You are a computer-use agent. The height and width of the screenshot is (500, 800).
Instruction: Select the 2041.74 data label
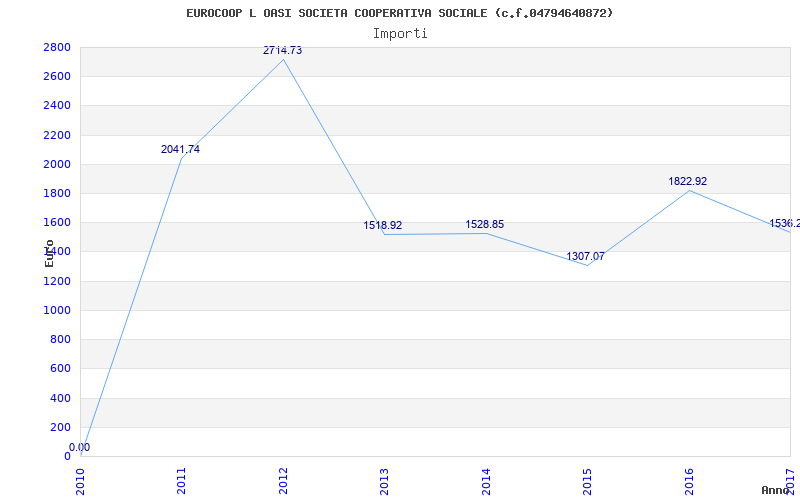pos(181,149)
